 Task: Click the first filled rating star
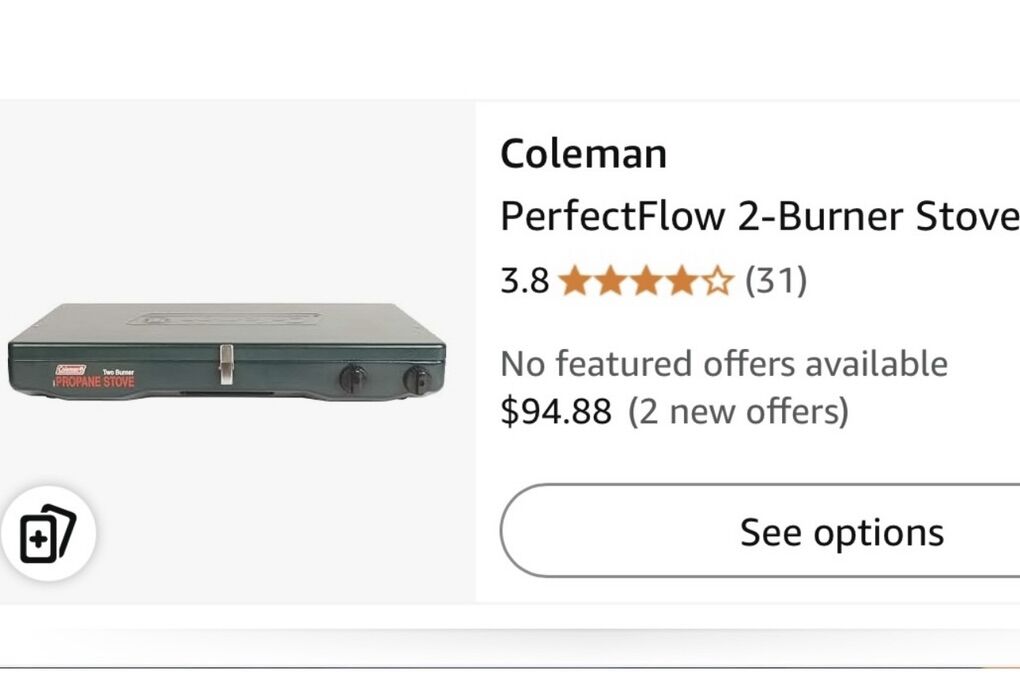point(575,282)
